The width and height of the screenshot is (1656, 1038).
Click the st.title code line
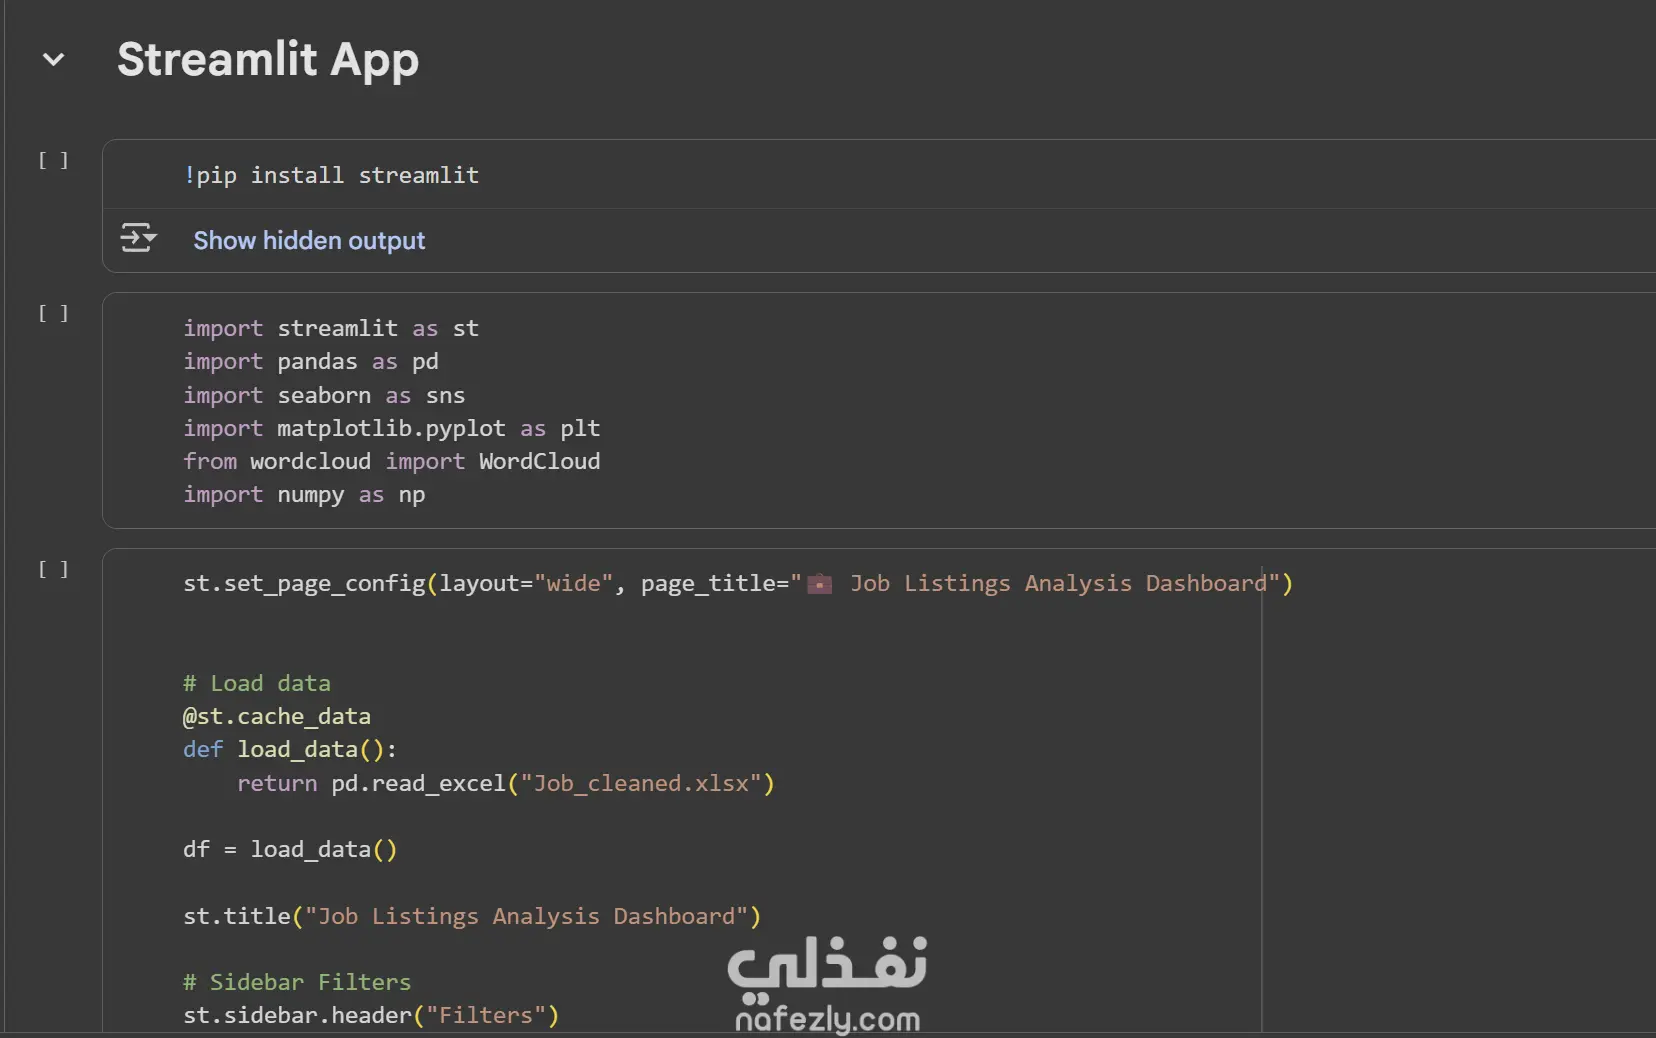[472, 916]
